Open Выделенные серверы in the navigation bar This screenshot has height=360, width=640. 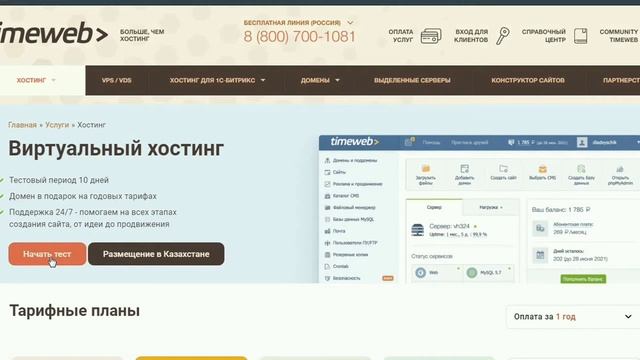(412, 80)
